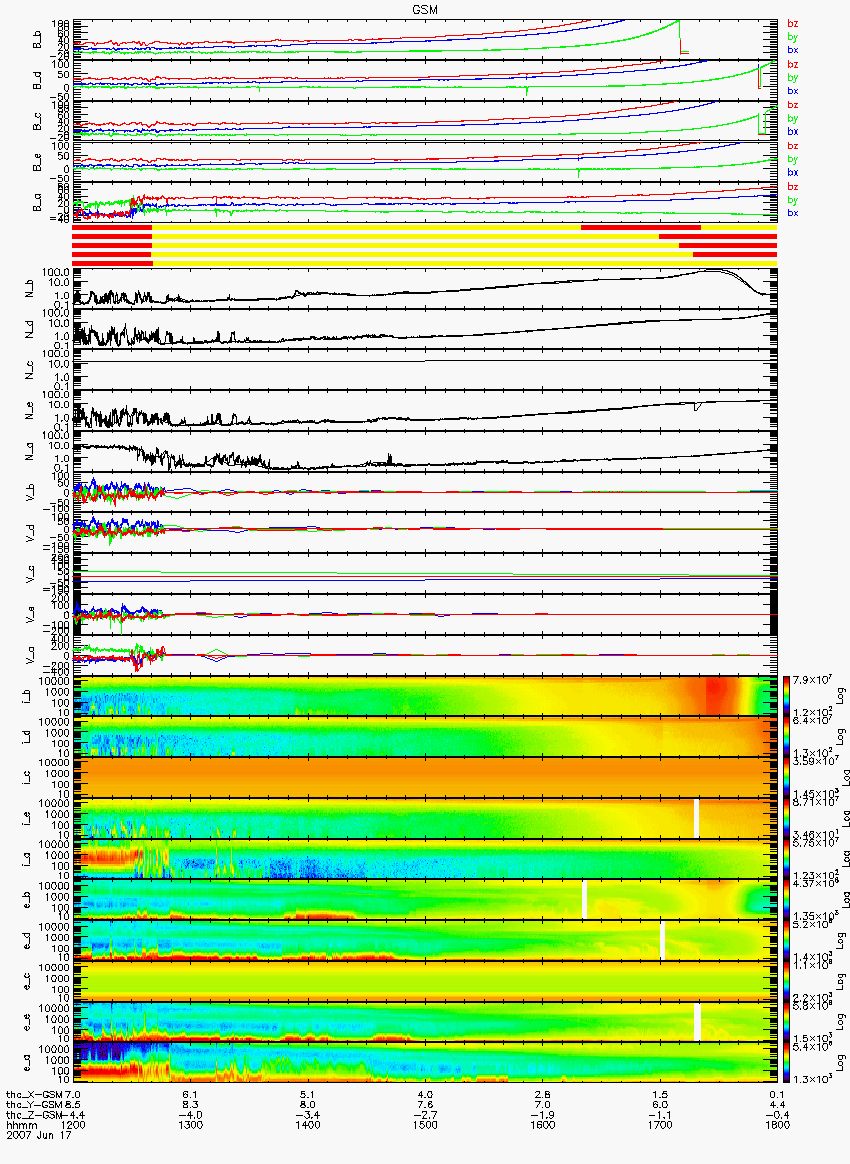Click the thc_Z-GSM axis label

[33, 1116]
